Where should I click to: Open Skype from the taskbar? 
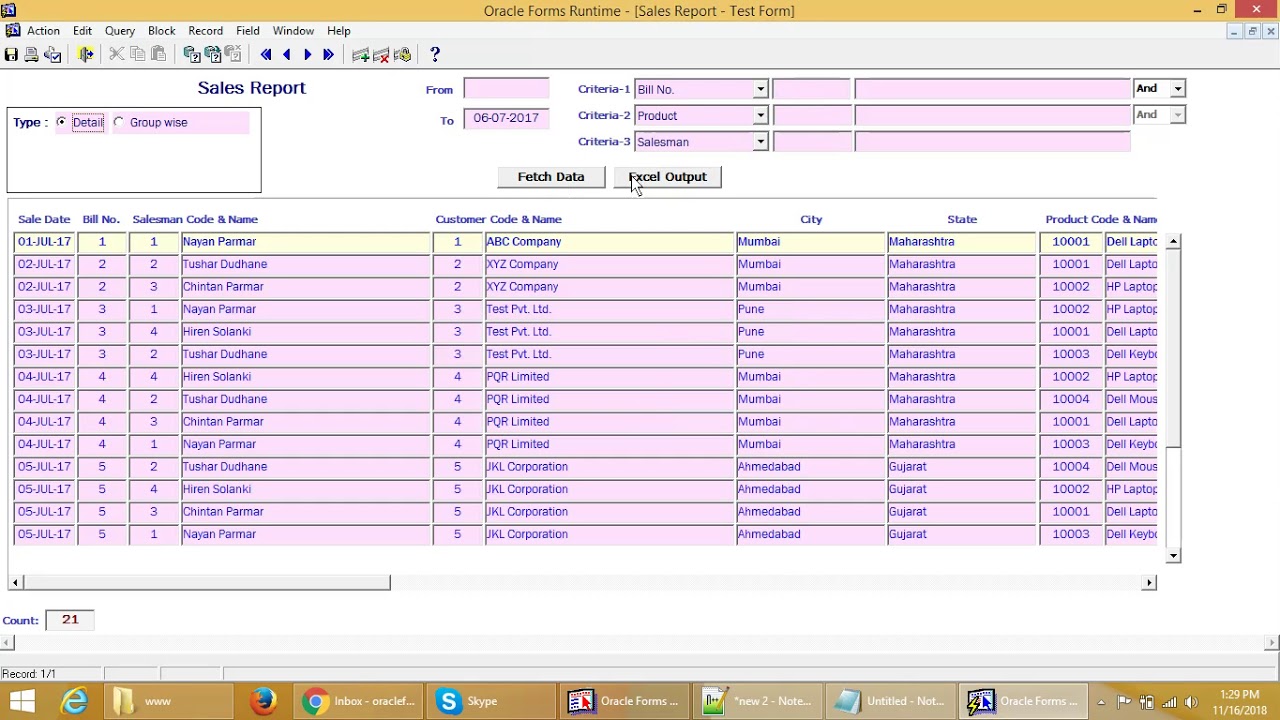490,701
